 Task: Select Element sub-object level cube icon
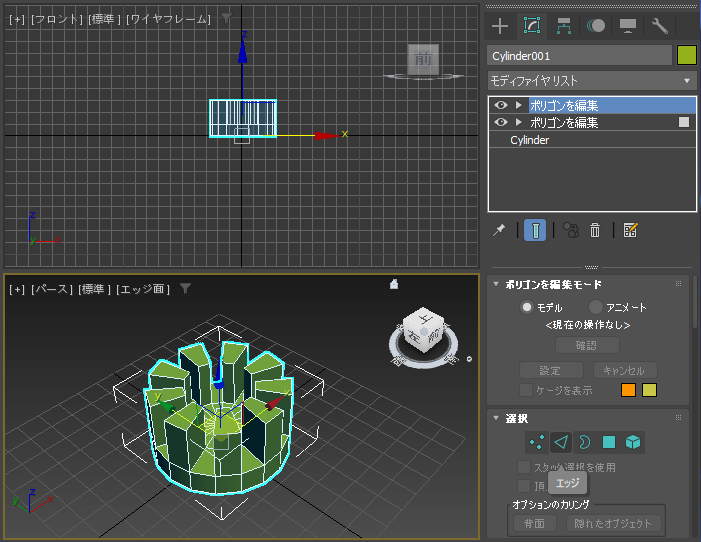click(x=633, y=442)
